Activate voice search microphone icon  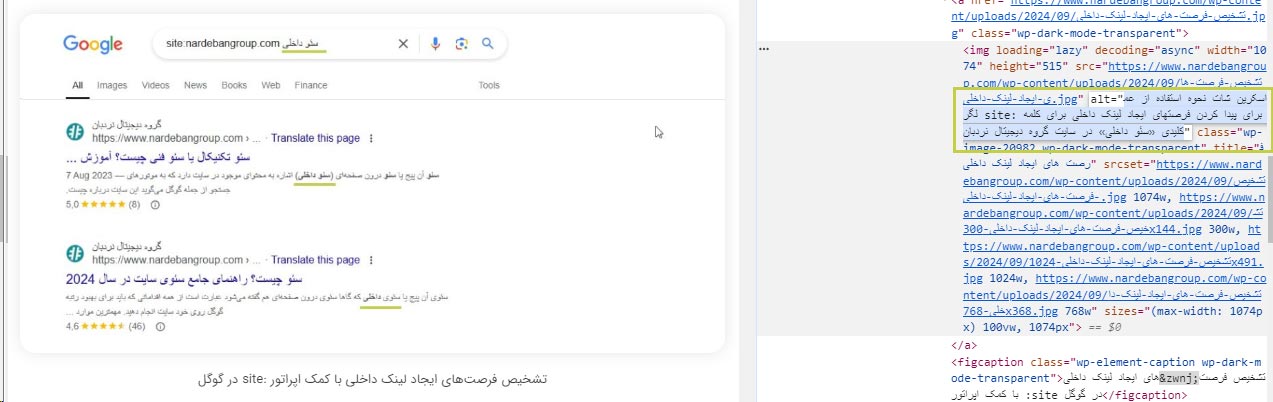tap(435, 44)
